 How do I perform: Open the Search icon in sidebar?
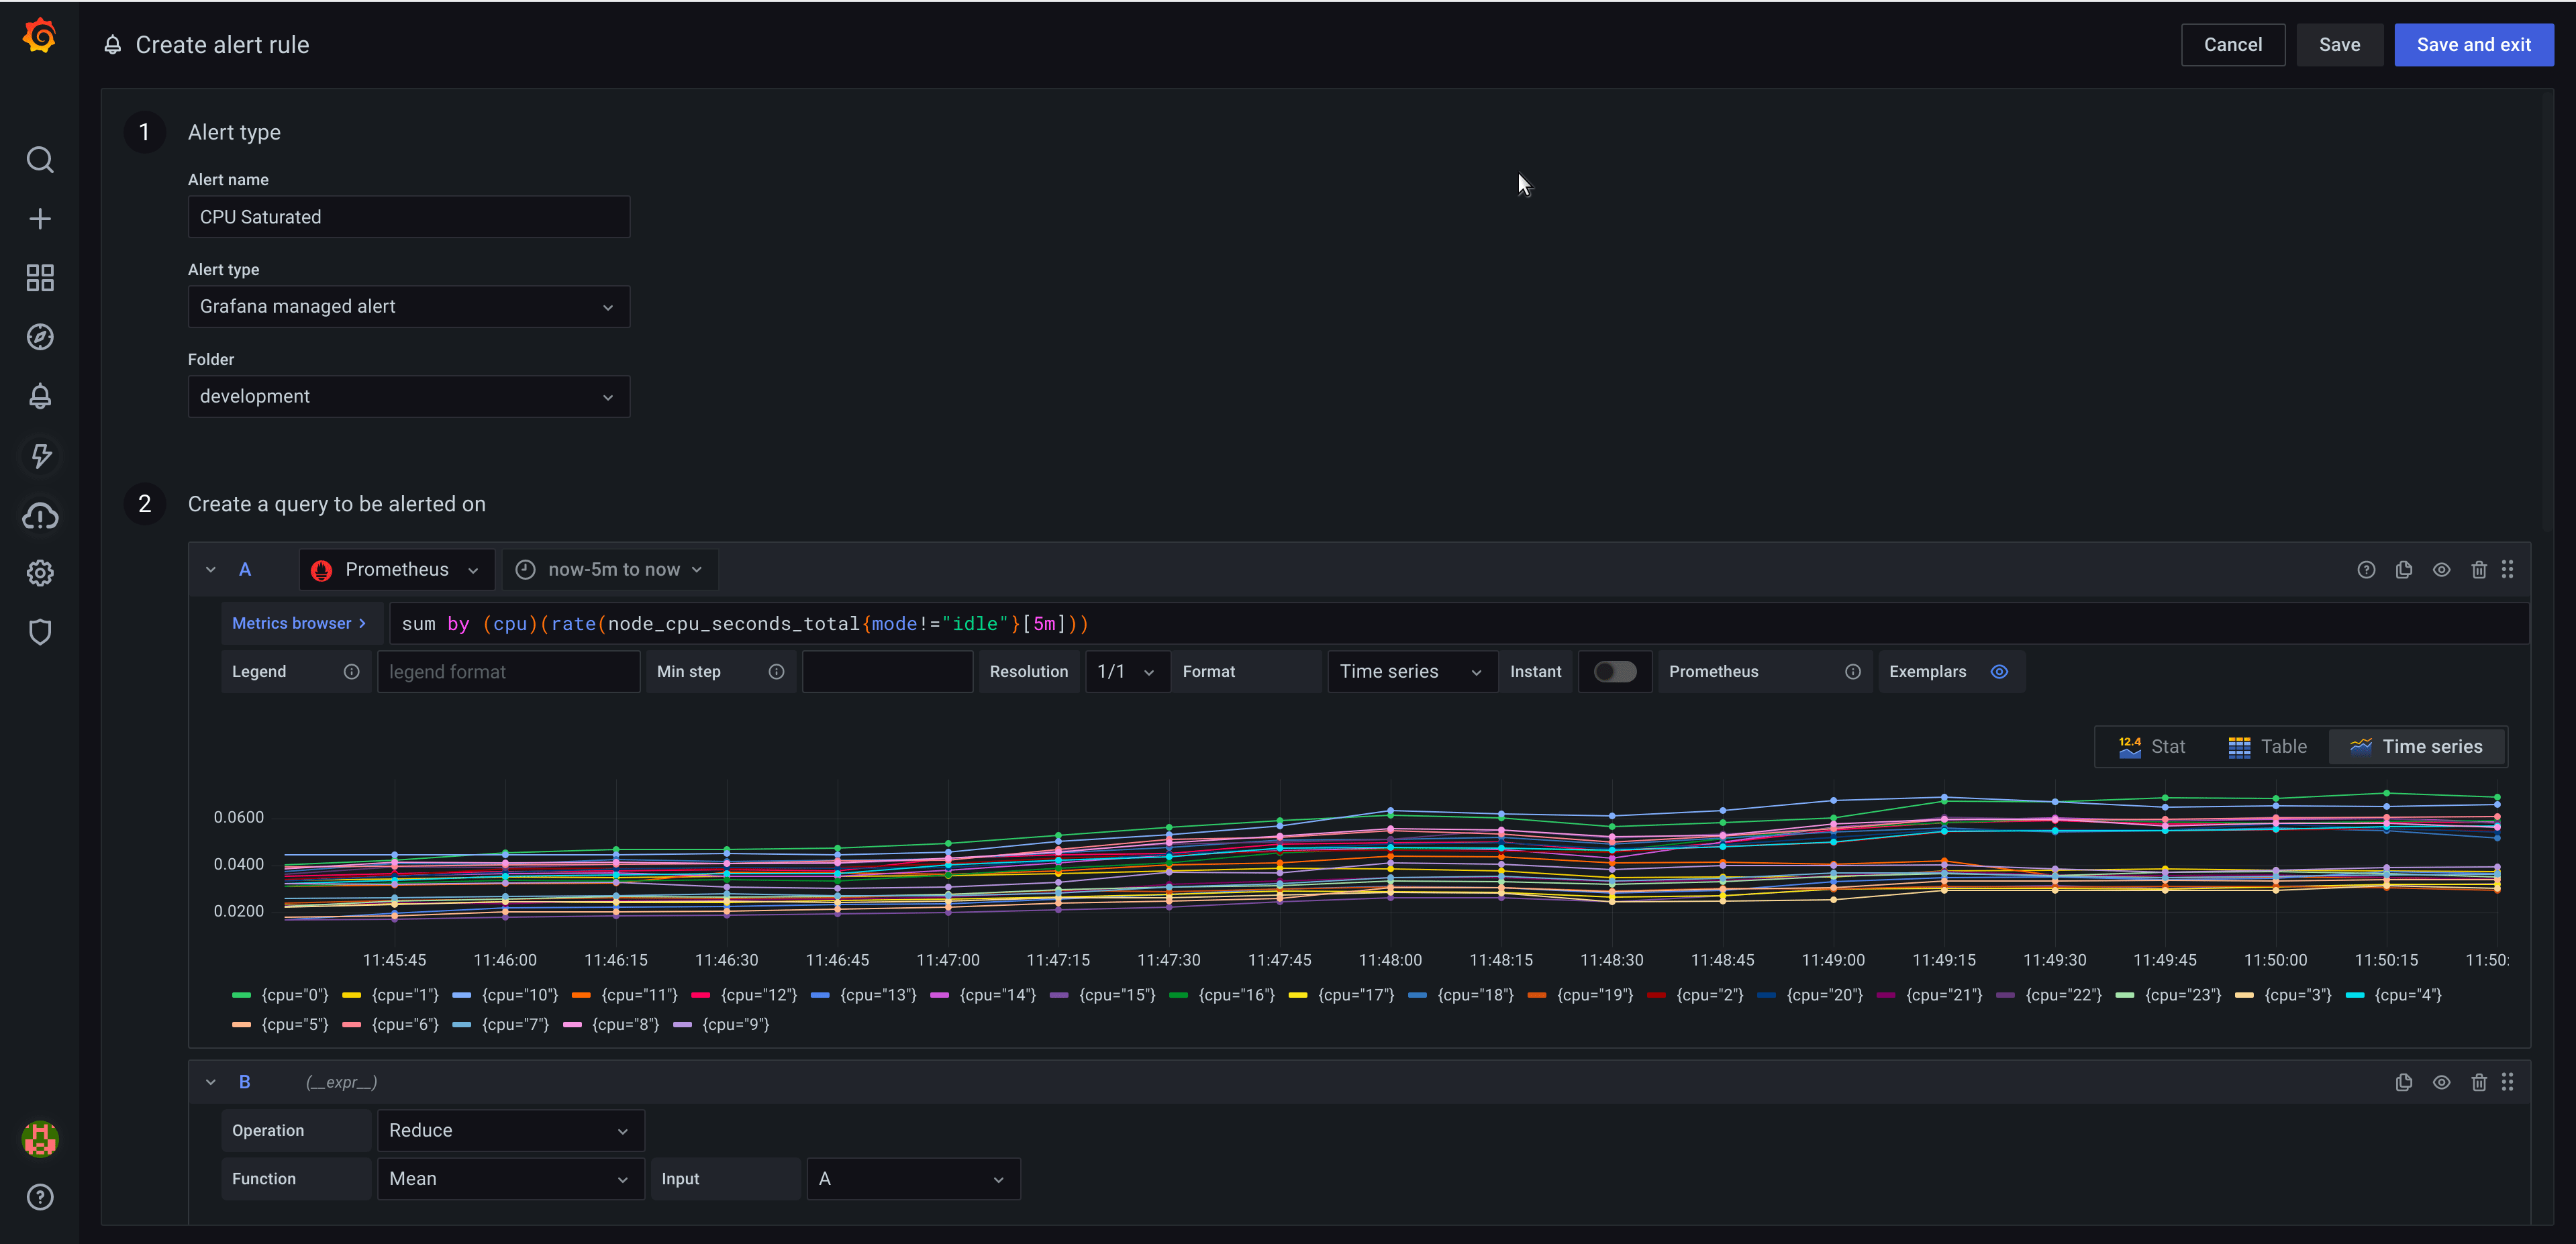click(x=40, y=160)
